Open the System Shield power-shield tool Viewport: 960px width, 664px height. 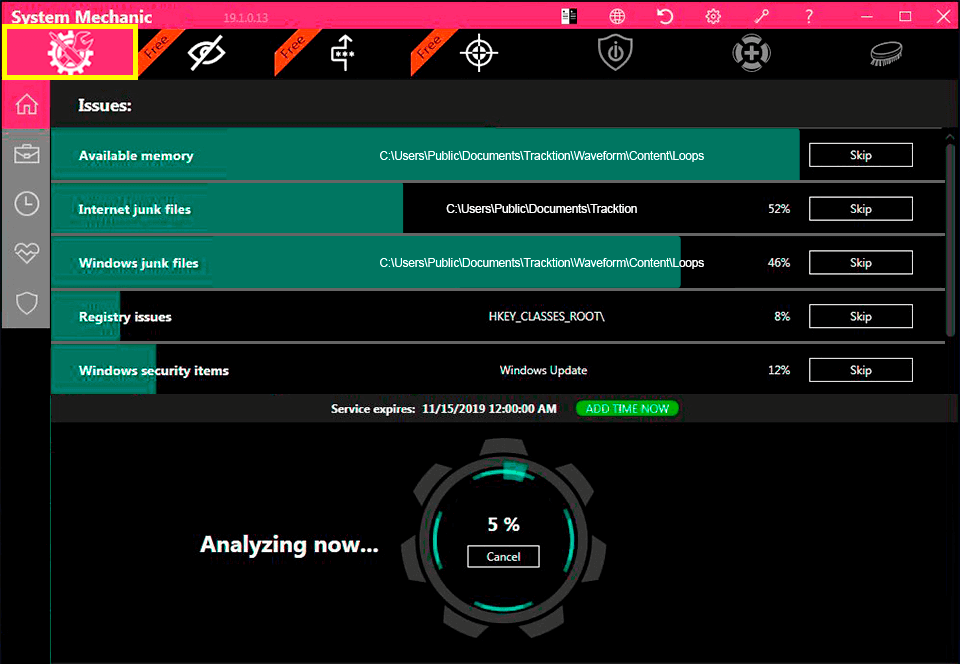(x=615, y=52)
